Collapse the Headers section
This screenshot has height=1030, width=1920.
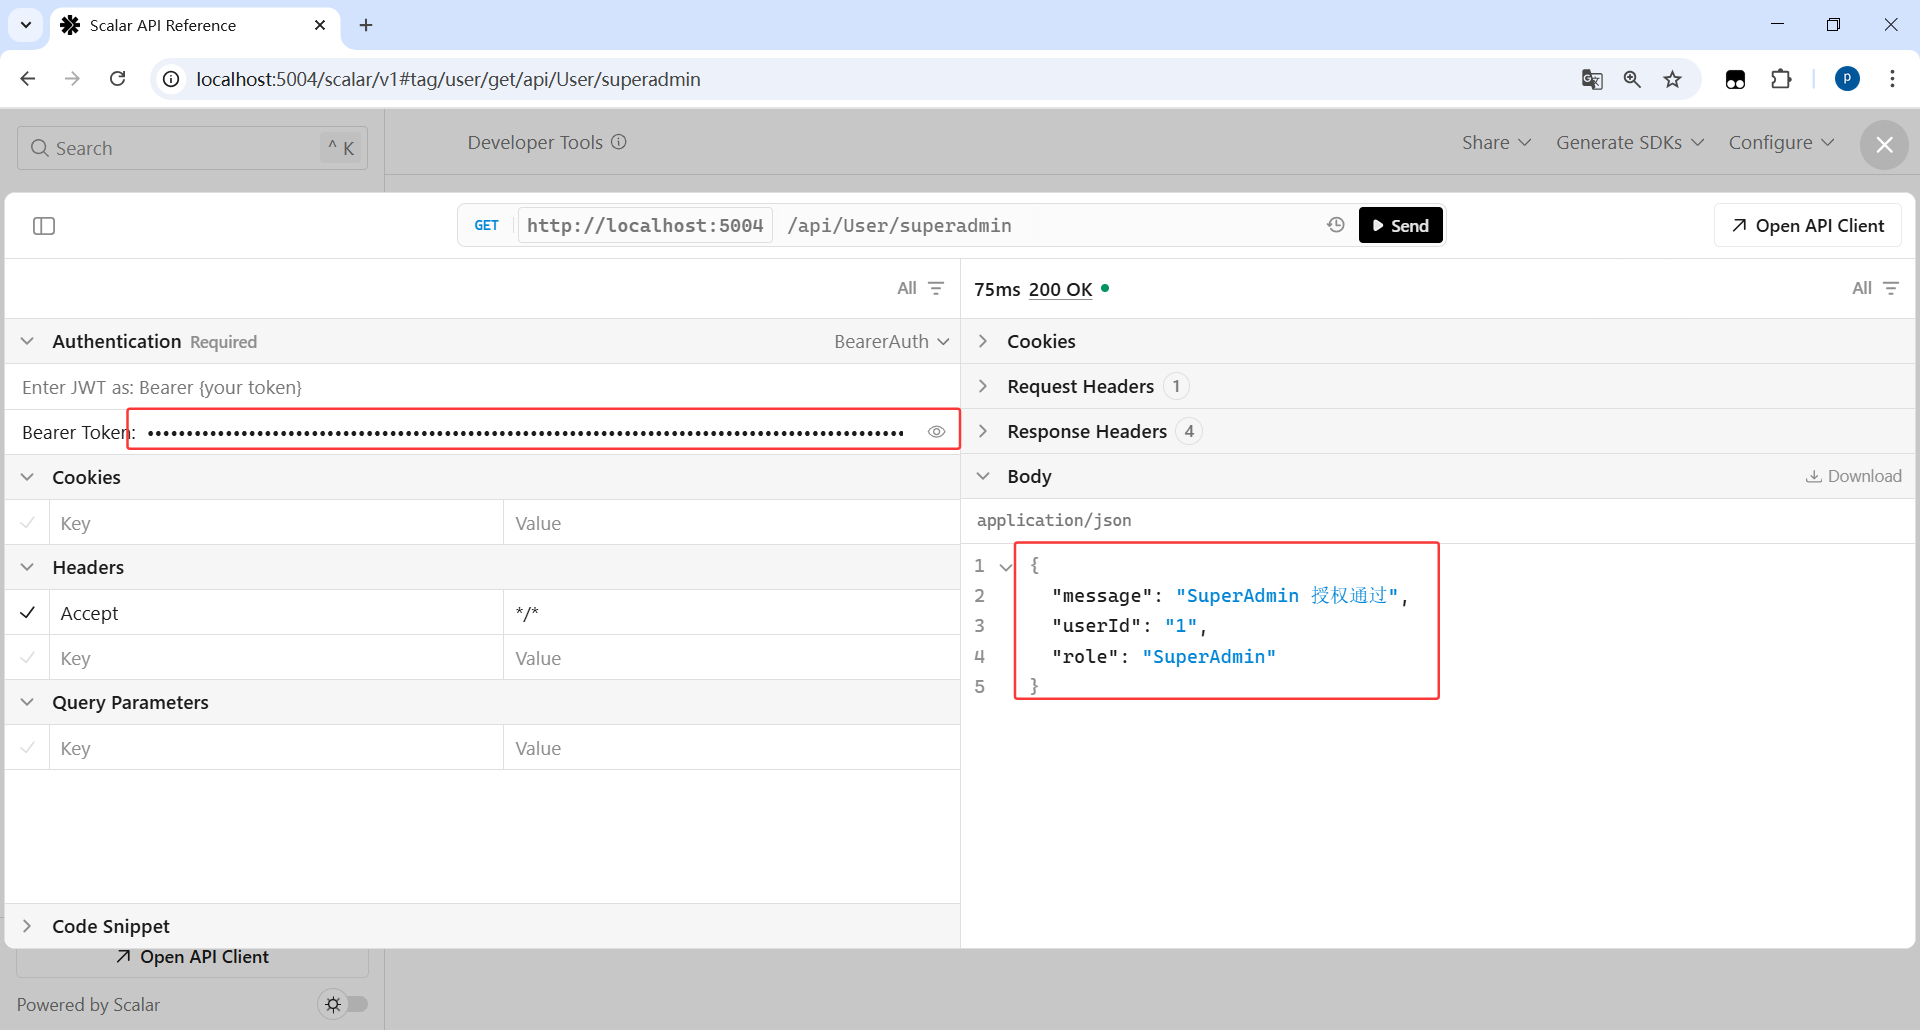[27, 567]
